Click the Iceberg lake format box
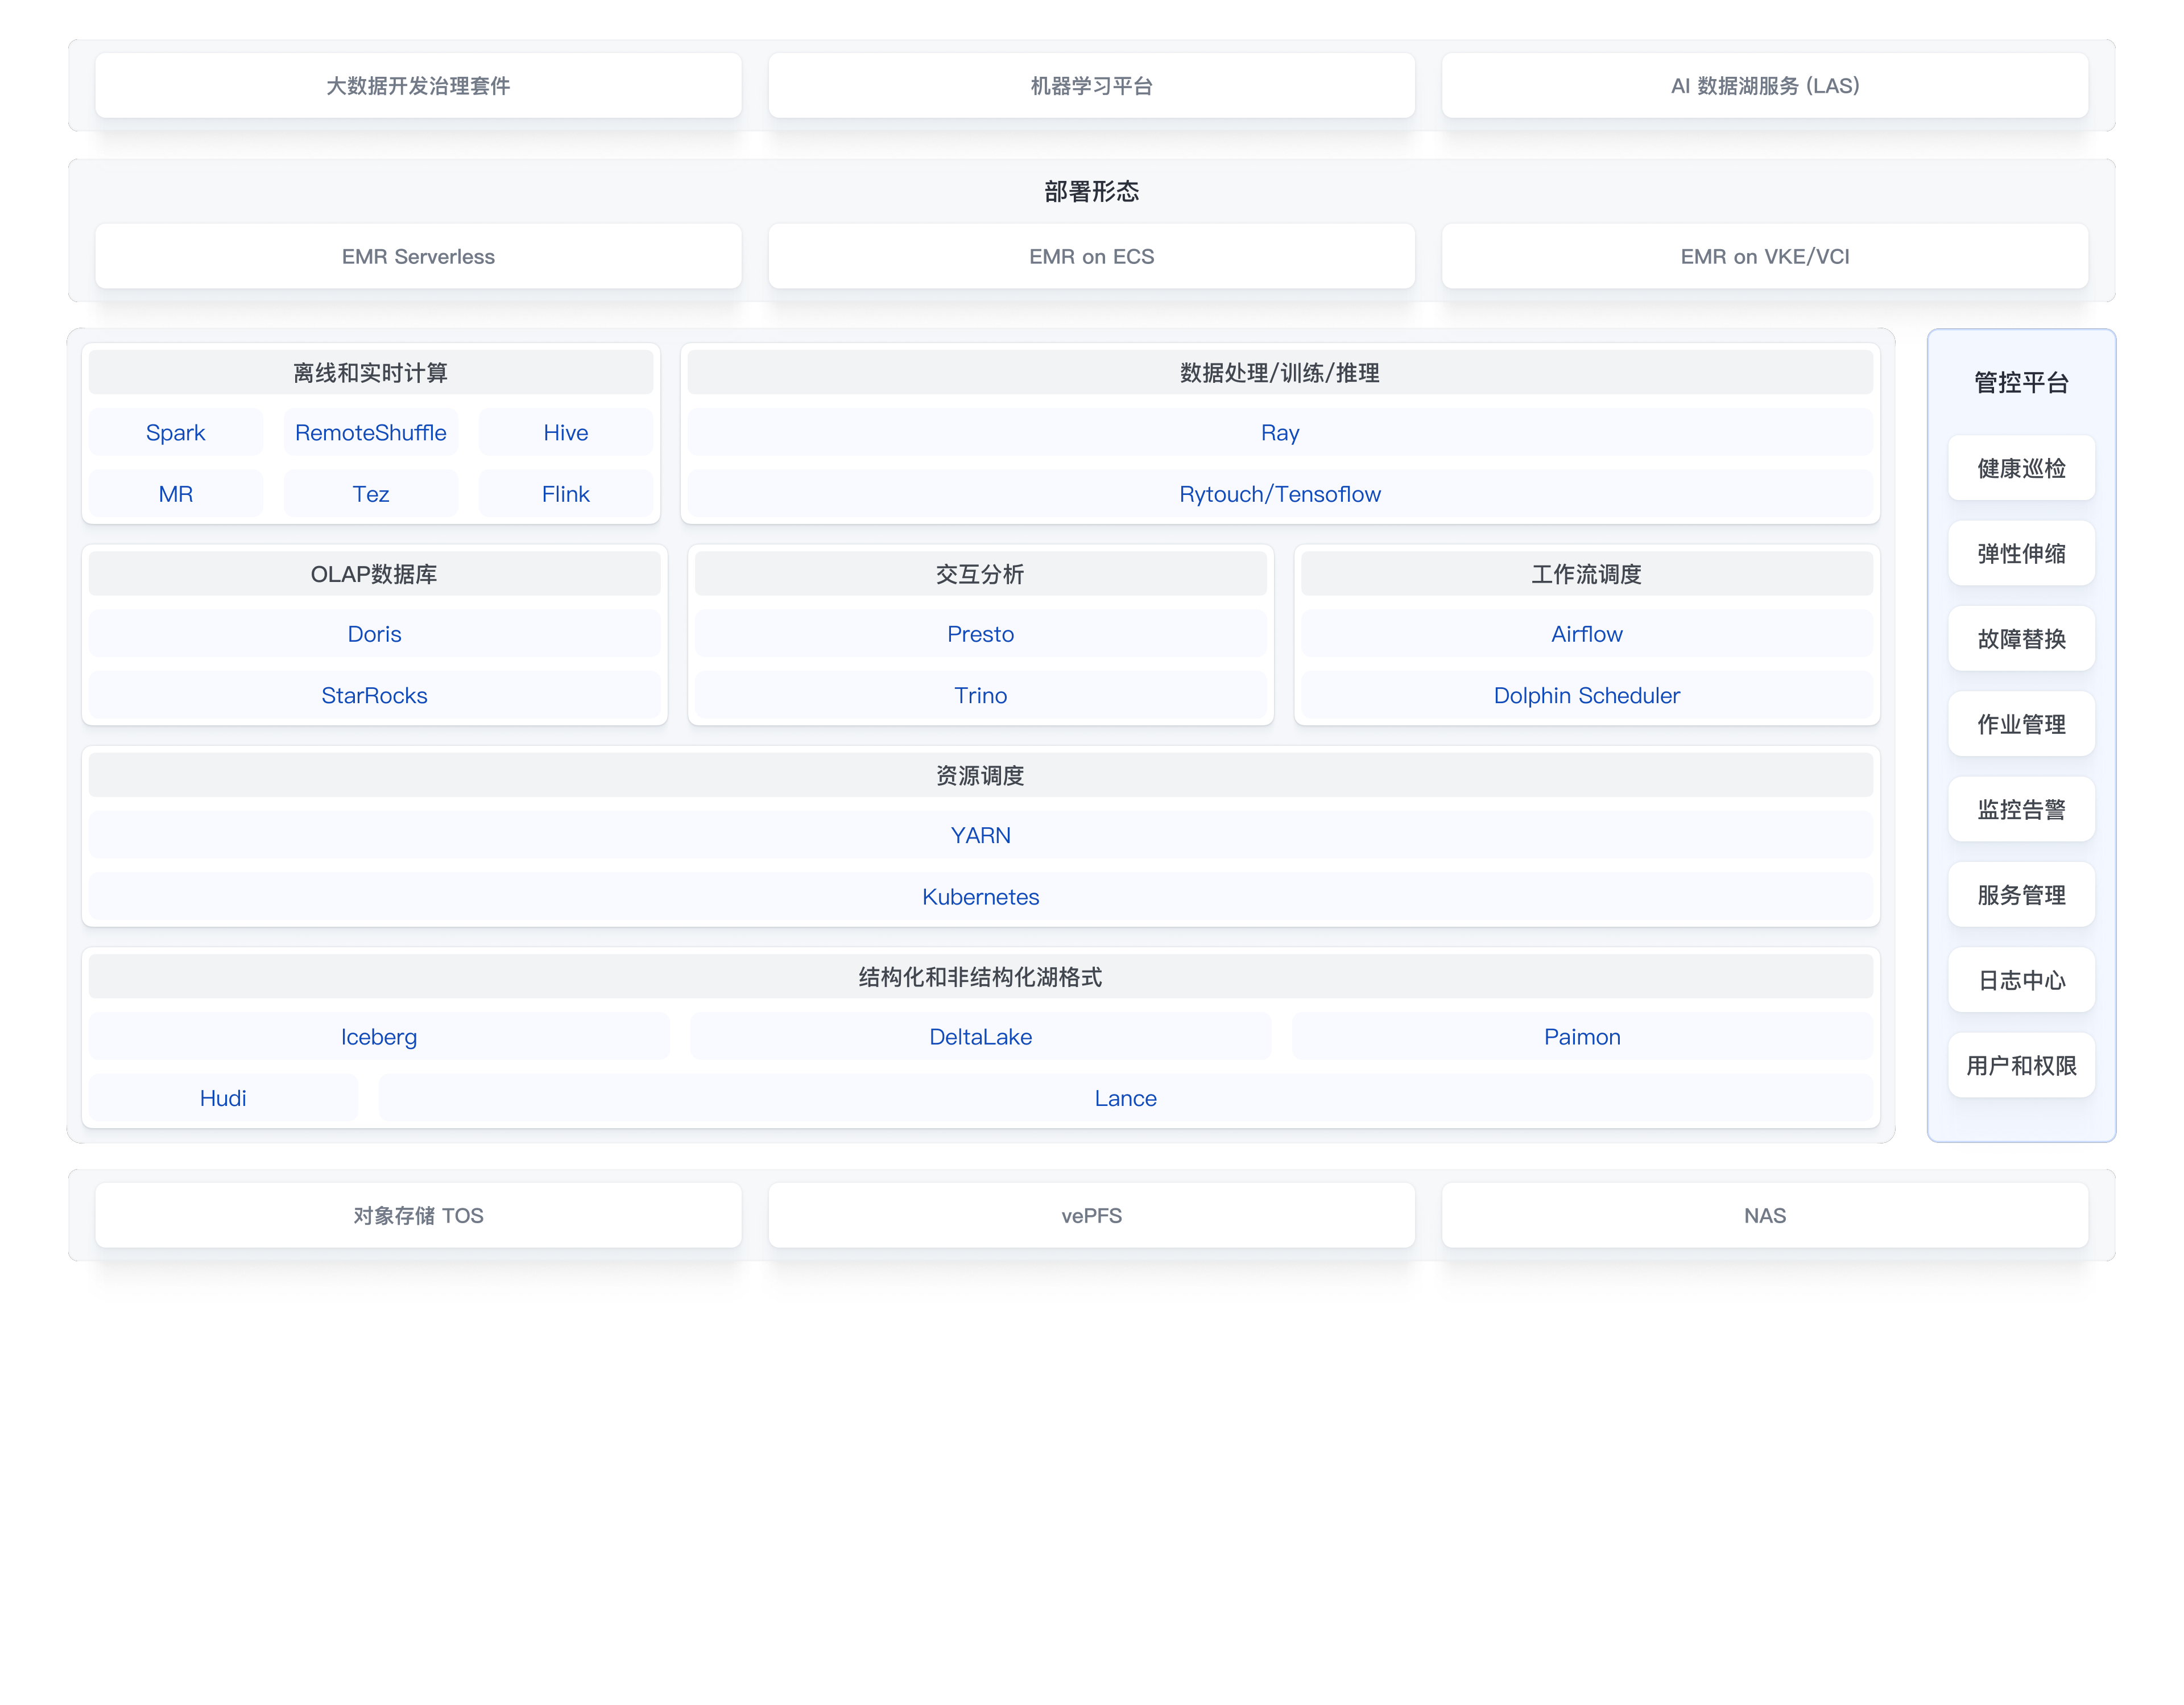Screen dimensions: 2184x1705 click(378, 1036)
